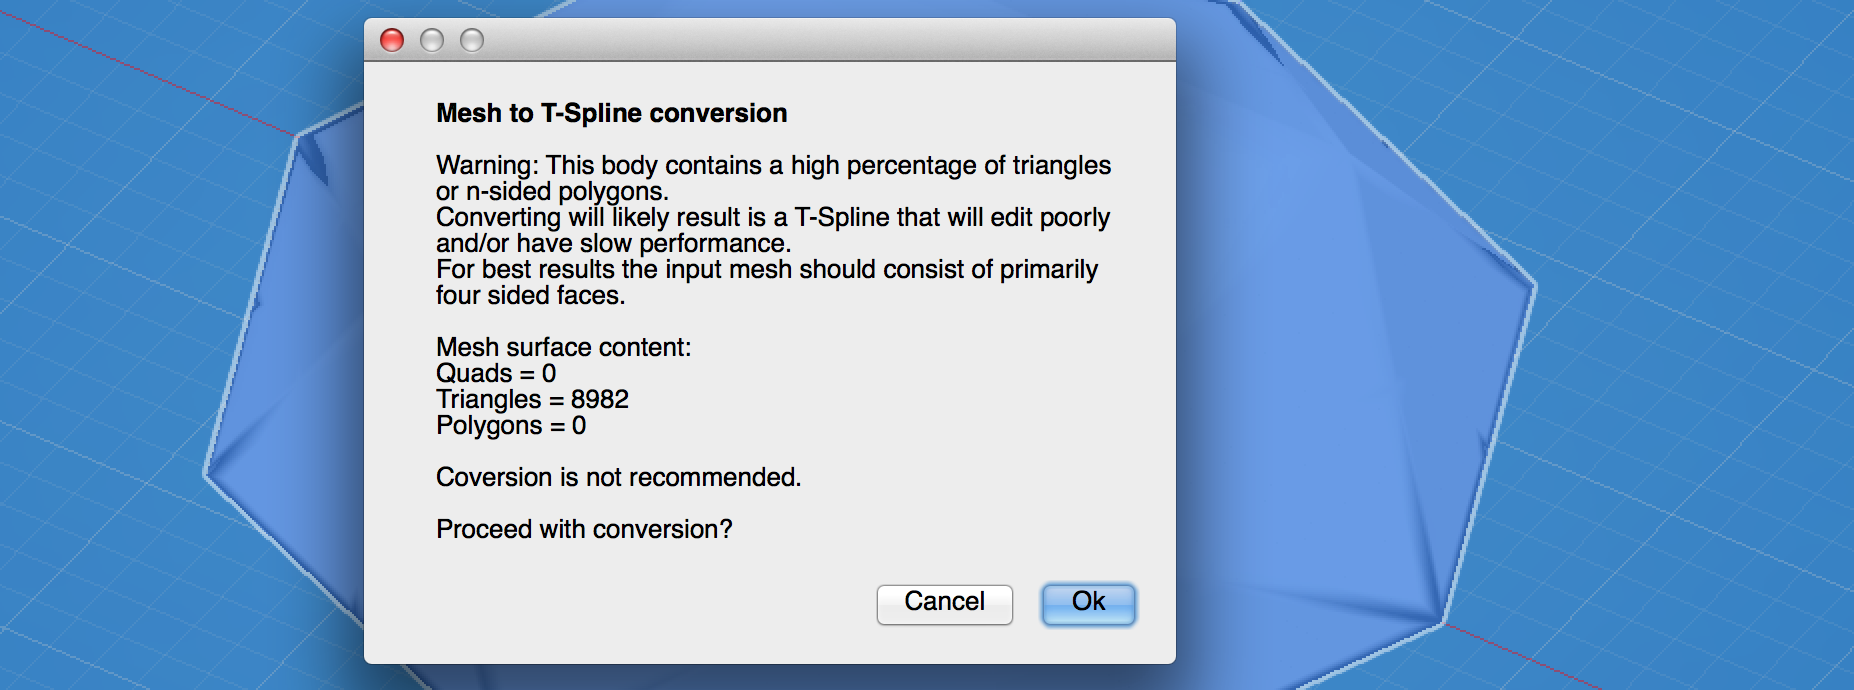Select the Coversion is not recommended text
This screenshot has width=1854, height=690.
coord(618,478)
